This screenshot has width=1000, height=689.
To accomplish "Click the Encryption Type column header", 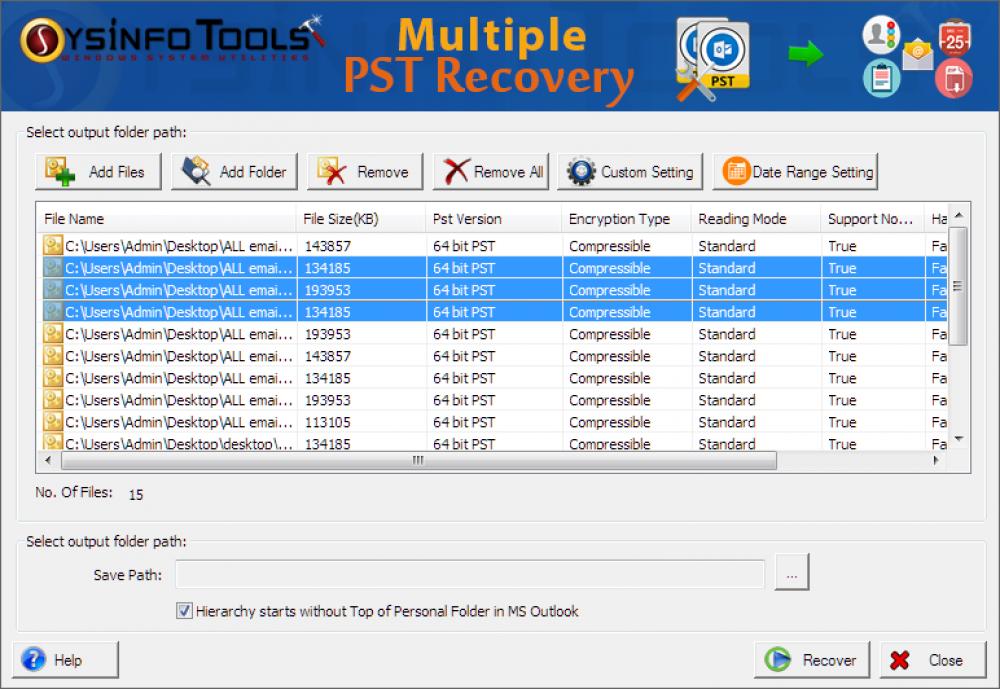I will (622, 218).
